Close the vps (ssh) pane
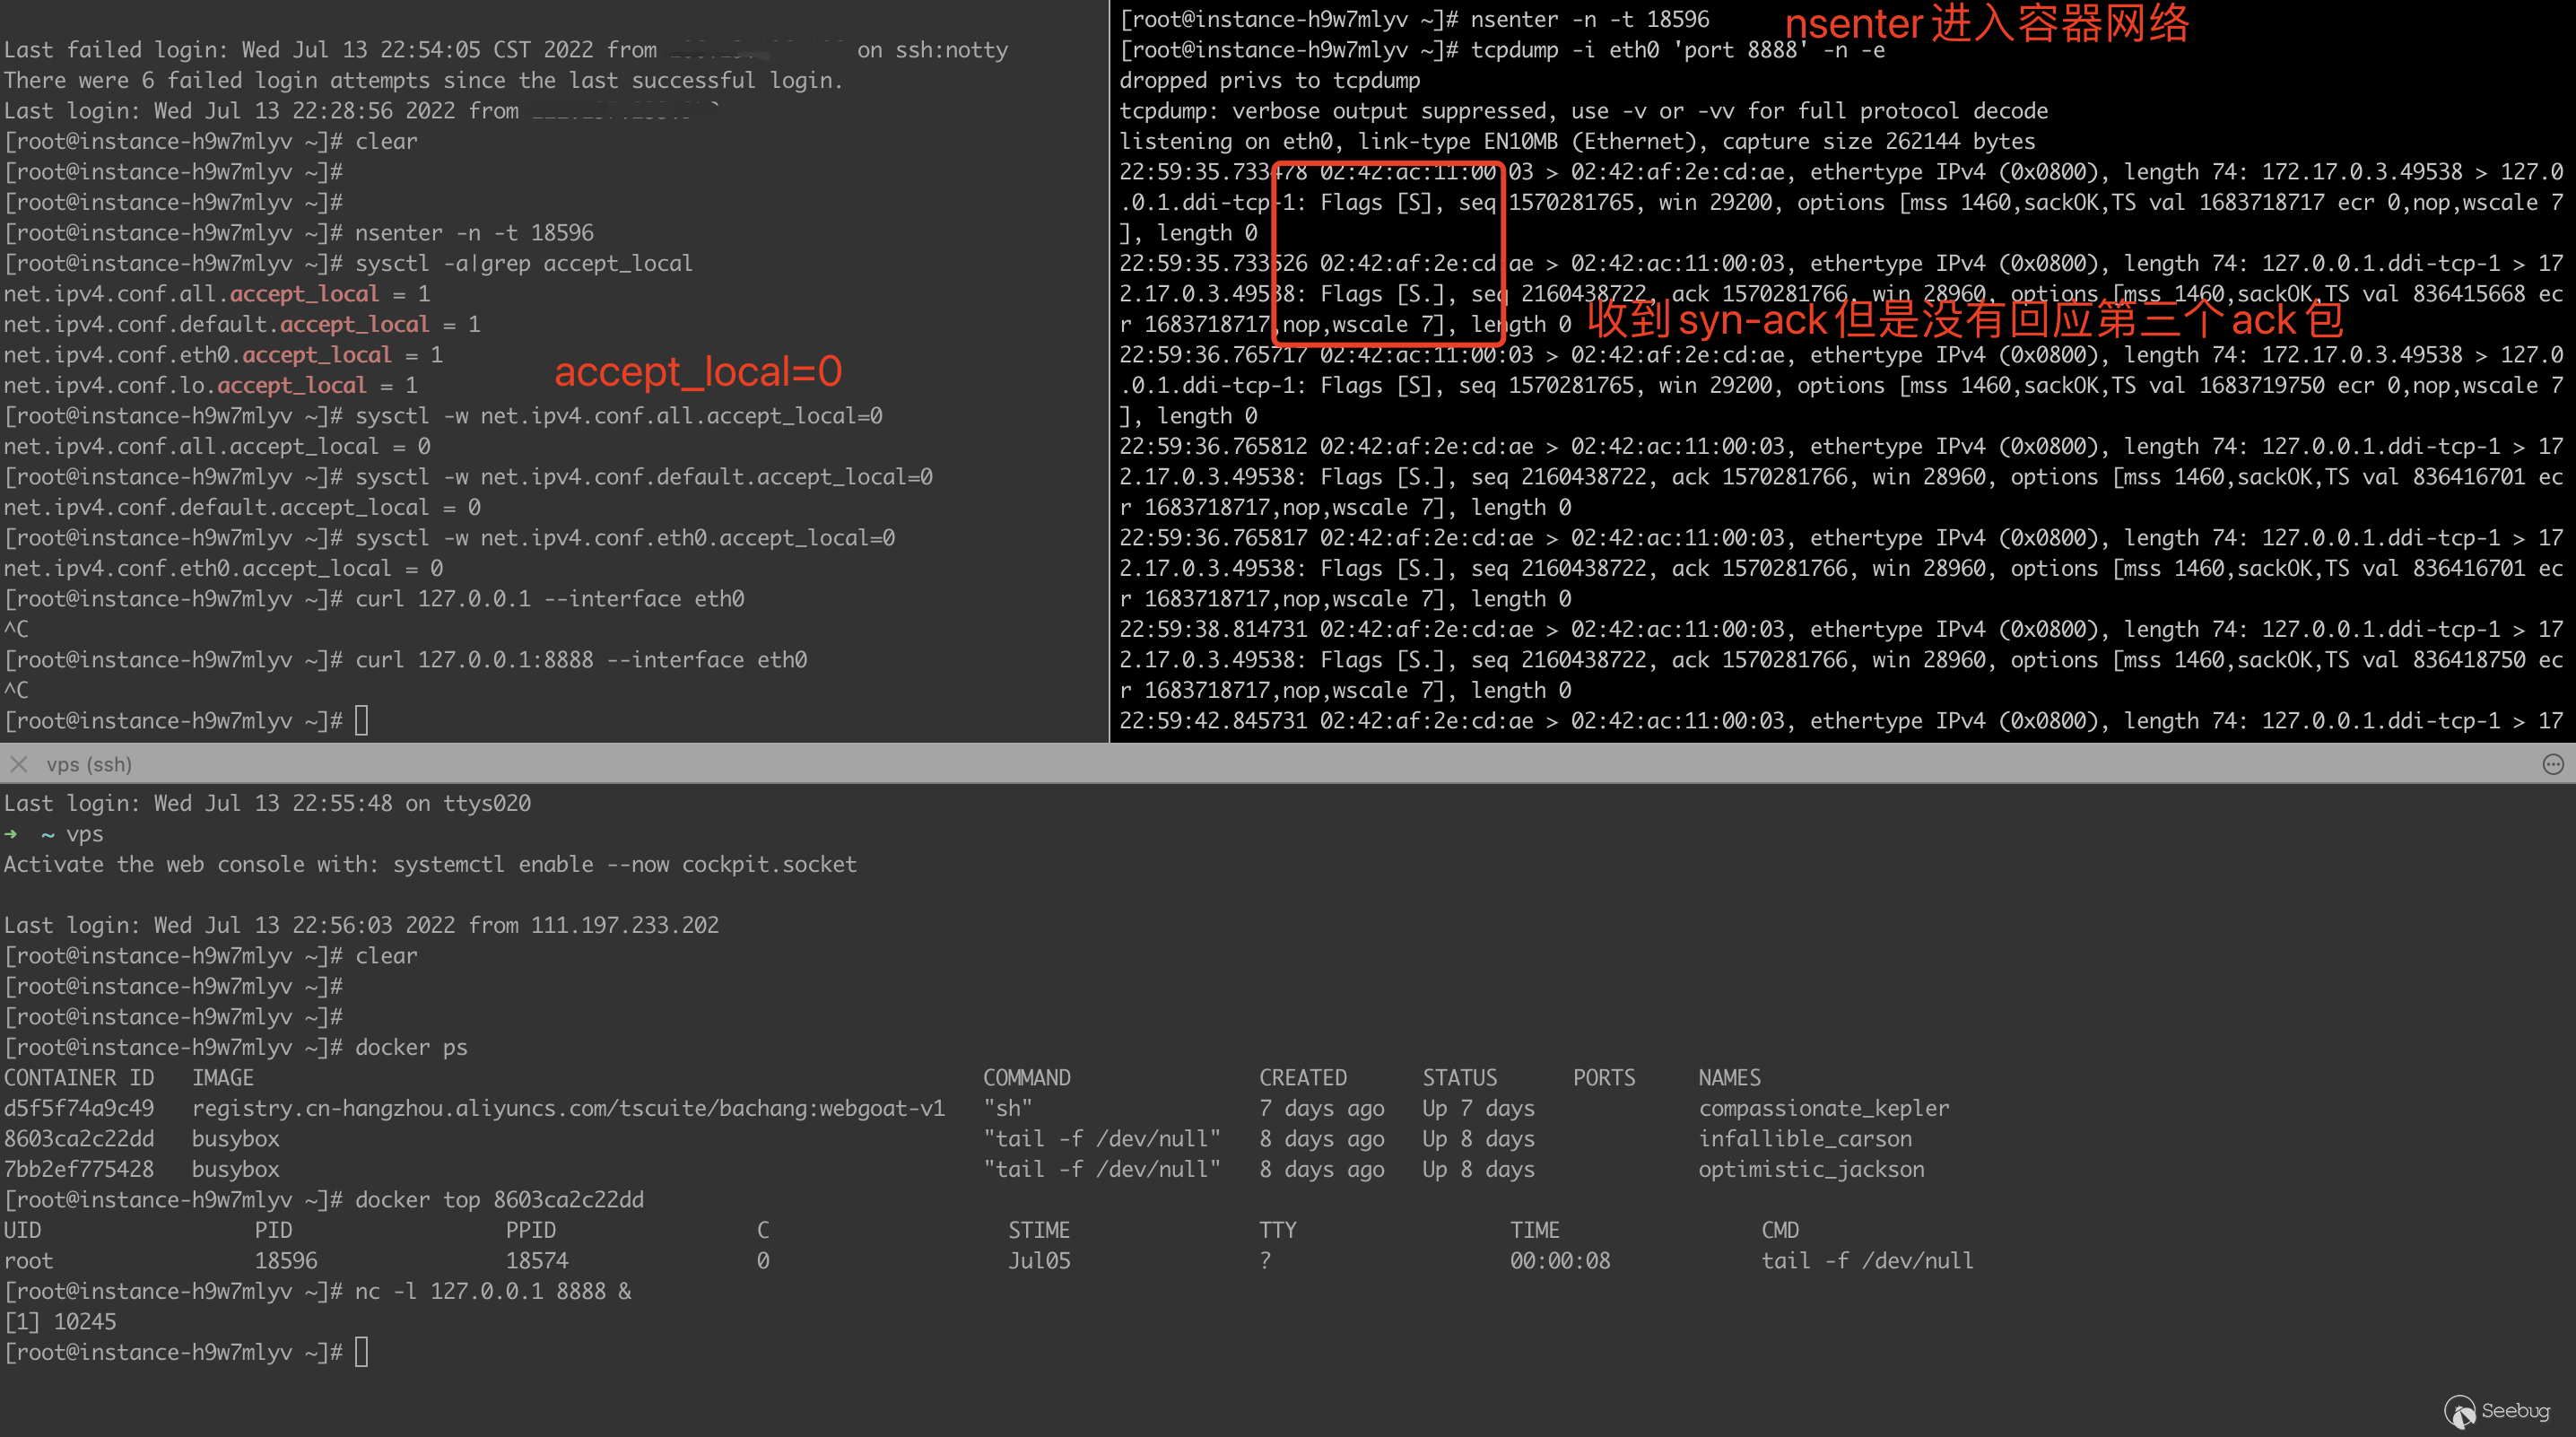 [18, 764]
